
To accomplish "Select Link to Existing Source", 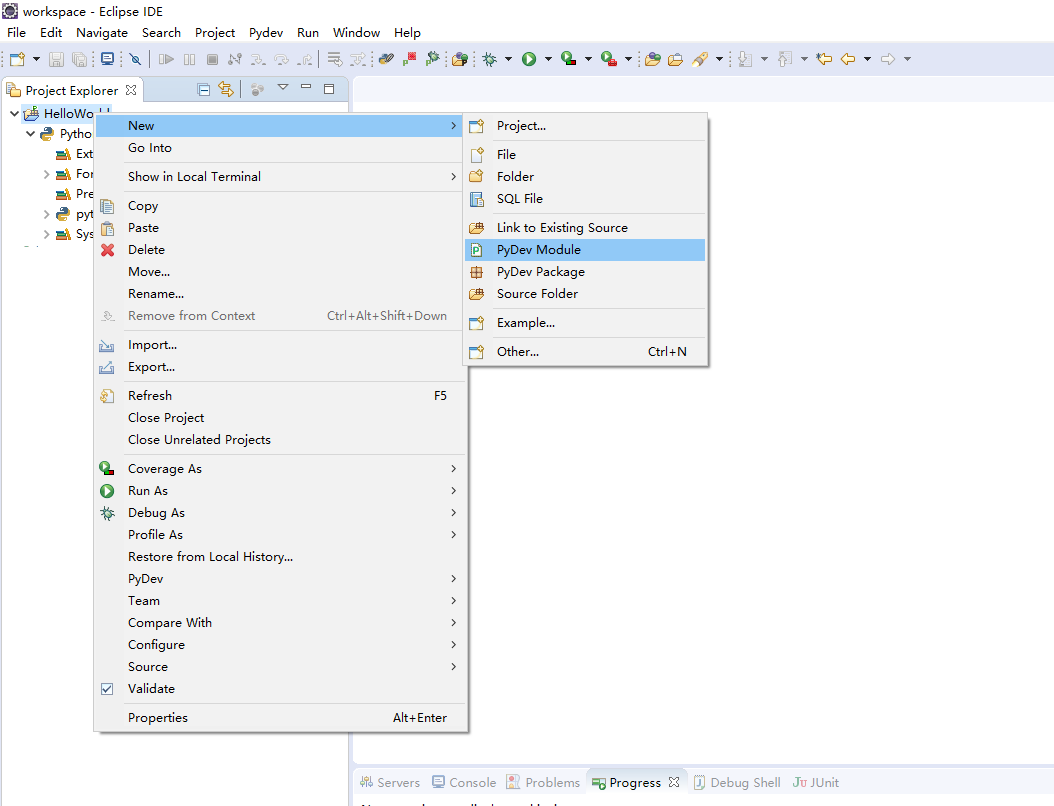I will [585, 228].
